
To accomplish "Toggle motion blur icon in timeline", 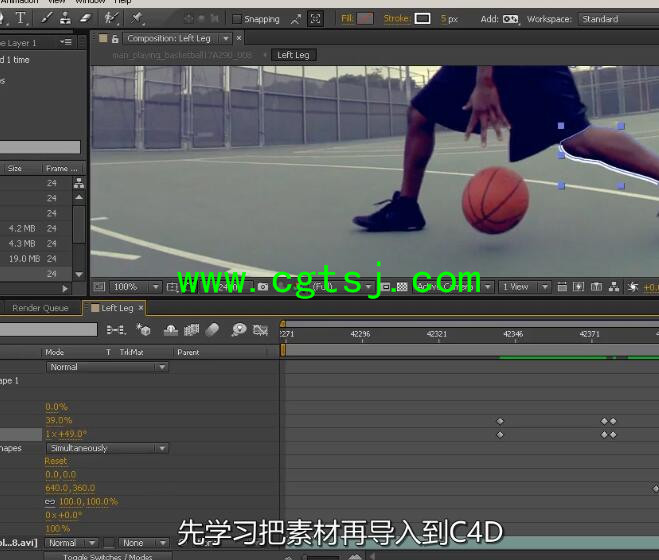I will coord(213,330).
